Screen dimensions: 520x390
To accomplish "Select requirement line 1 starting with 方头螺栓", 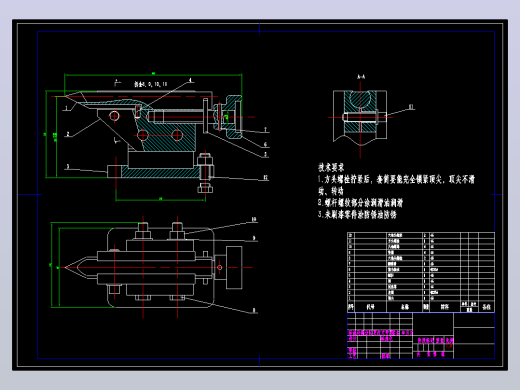I will [x=396, y=185].
